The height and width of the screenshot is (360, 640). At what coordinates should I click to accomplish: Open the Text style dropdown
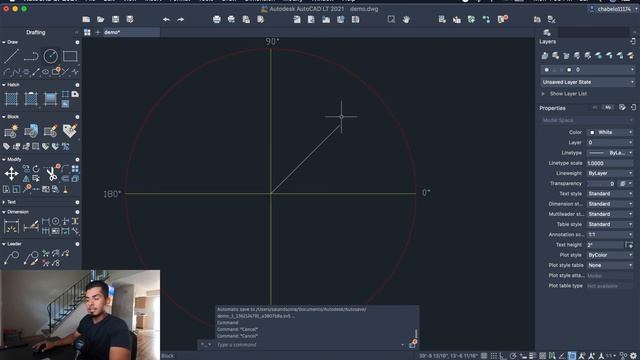point(610,193)
